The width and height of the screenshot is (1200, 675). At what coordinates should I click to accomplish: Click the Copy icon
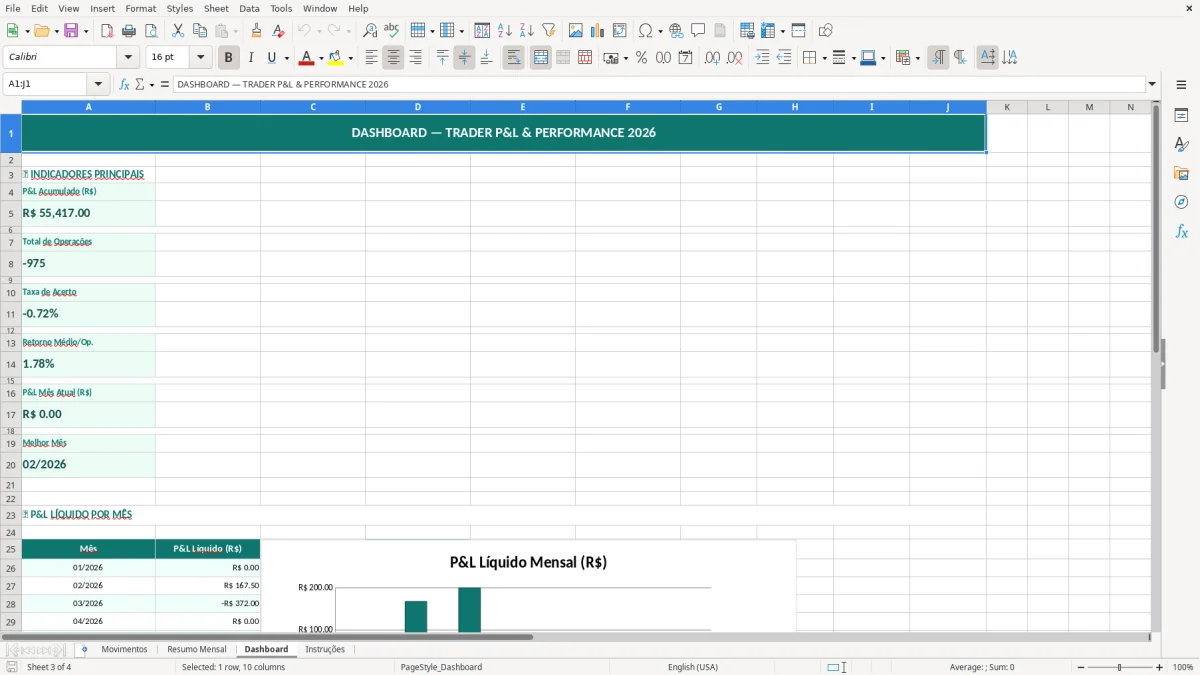pos(200,31)
